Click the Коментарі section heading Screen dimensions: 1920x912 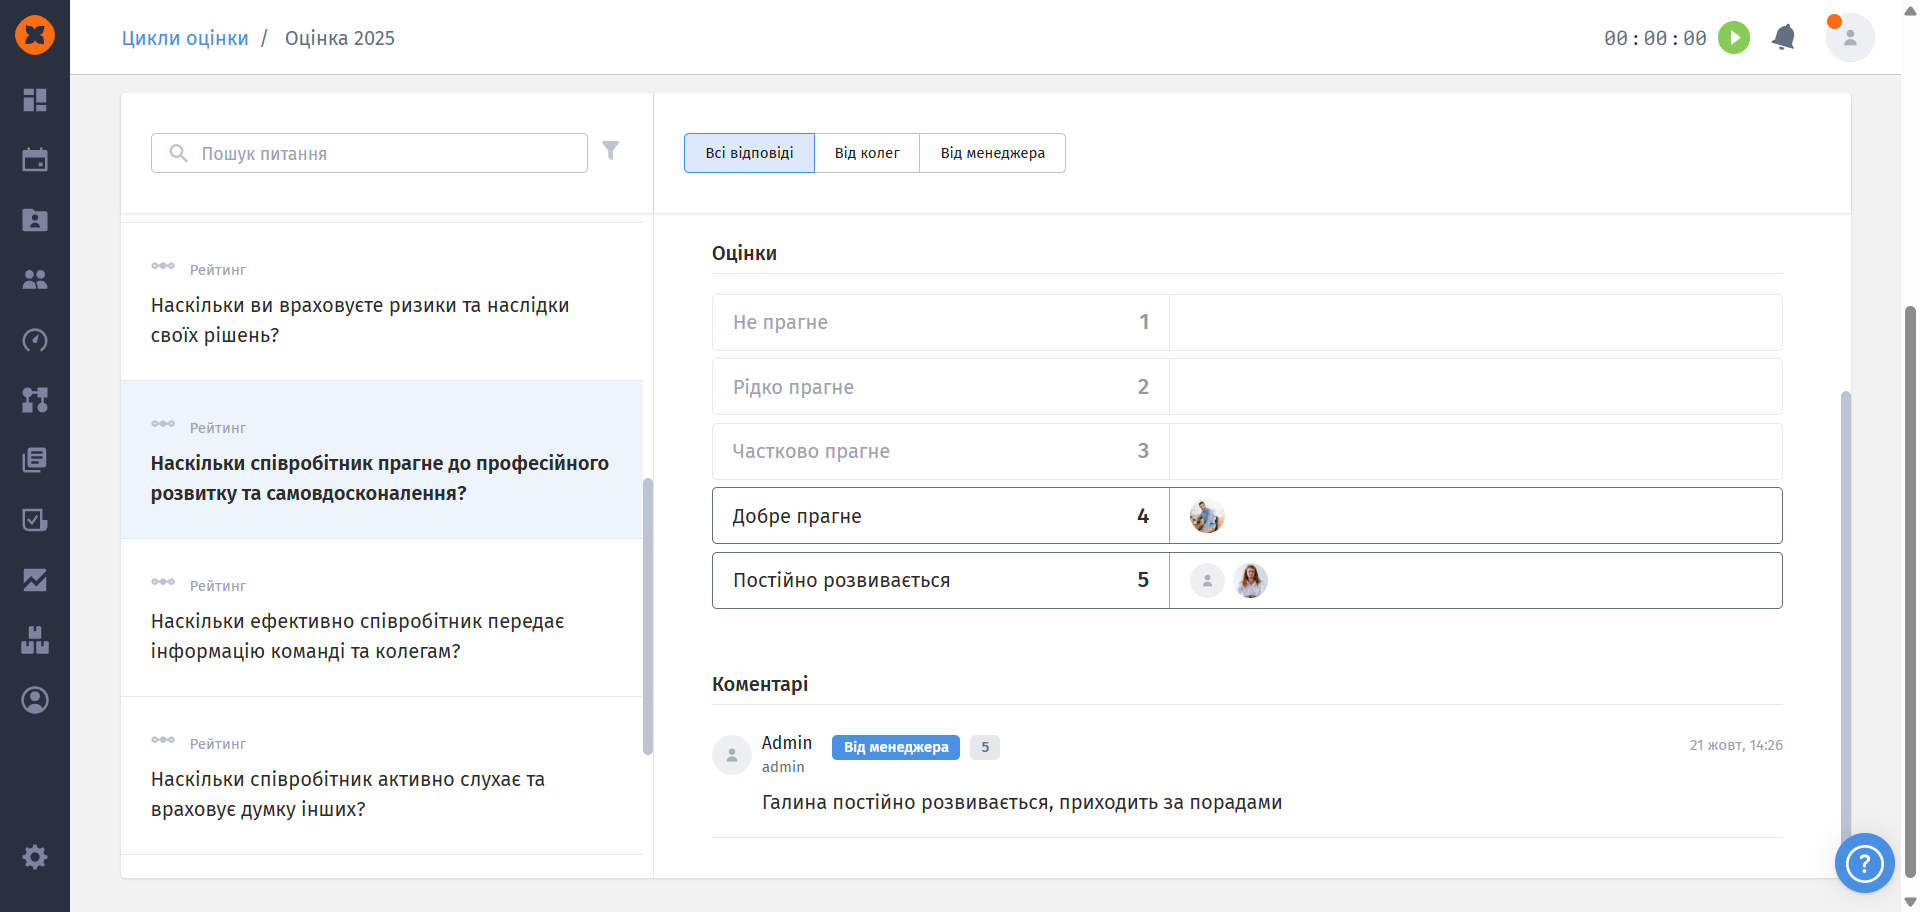click(760, 684)
